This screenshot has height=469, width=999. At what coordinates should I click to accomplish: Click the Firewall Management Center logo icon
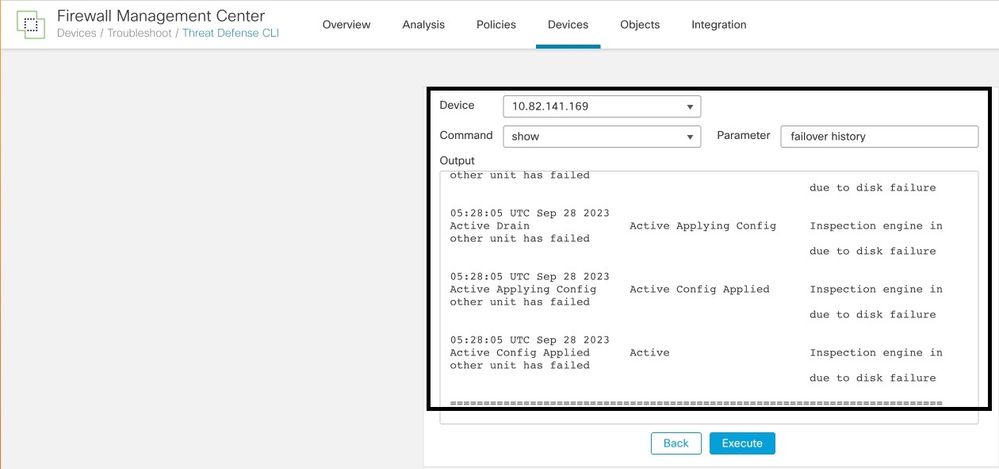pos(31,25)
